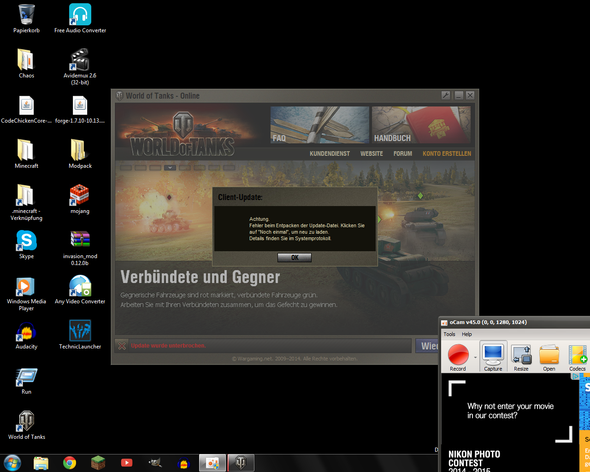Image resolution: width=590 pixels, height=472 pixels.
Task: Click the retry button beside the update status
Action: click(427, 346)
